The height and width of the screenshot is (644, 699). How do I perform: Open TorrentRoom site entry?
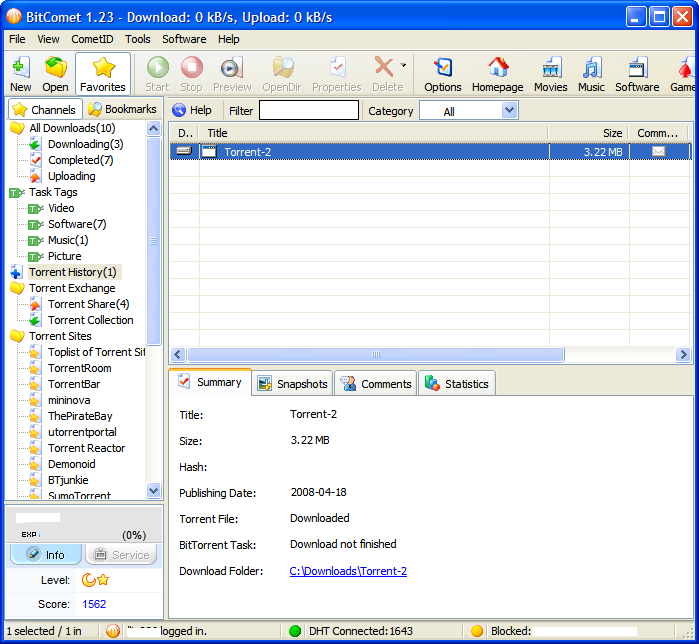coord(80,369)
